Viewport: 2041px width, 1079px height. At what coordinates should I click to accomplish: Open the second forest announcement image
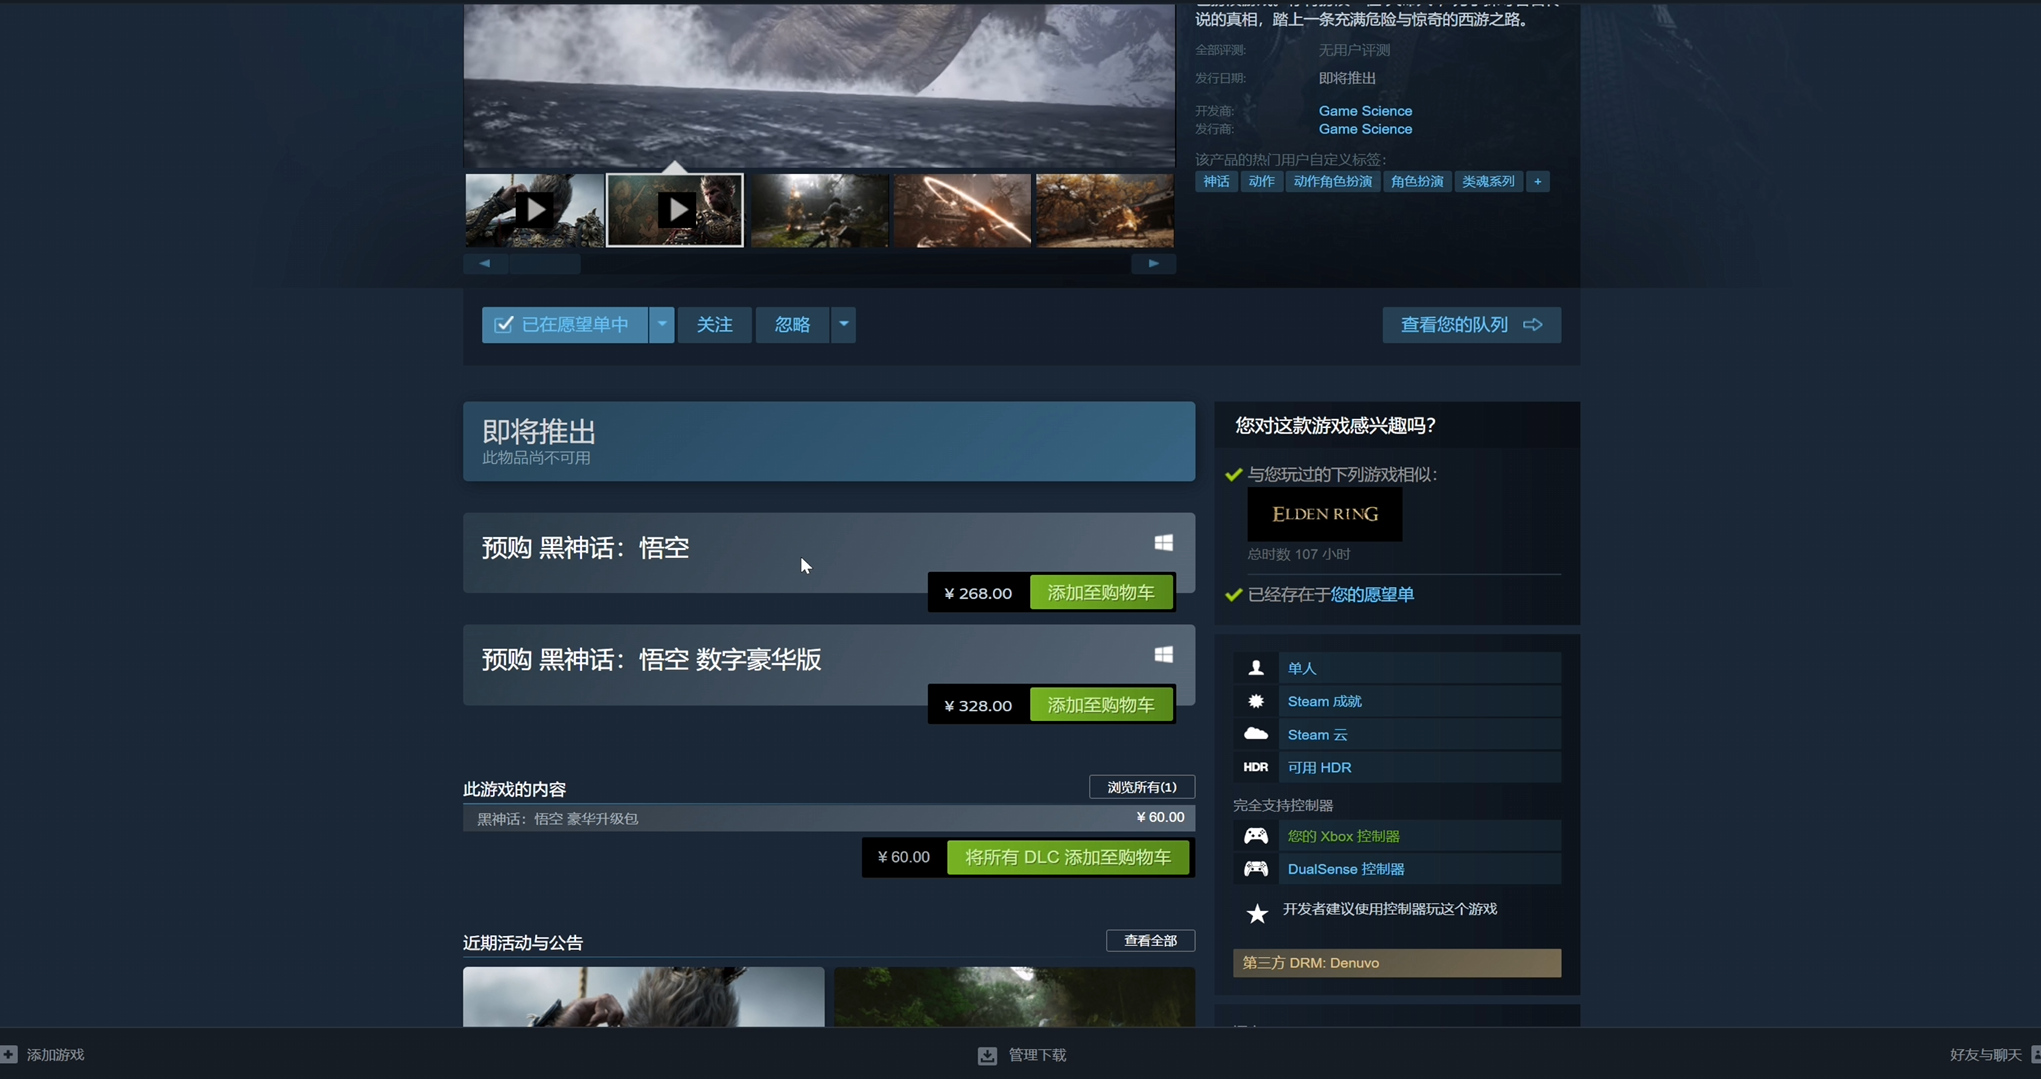tap(1014, 997)
